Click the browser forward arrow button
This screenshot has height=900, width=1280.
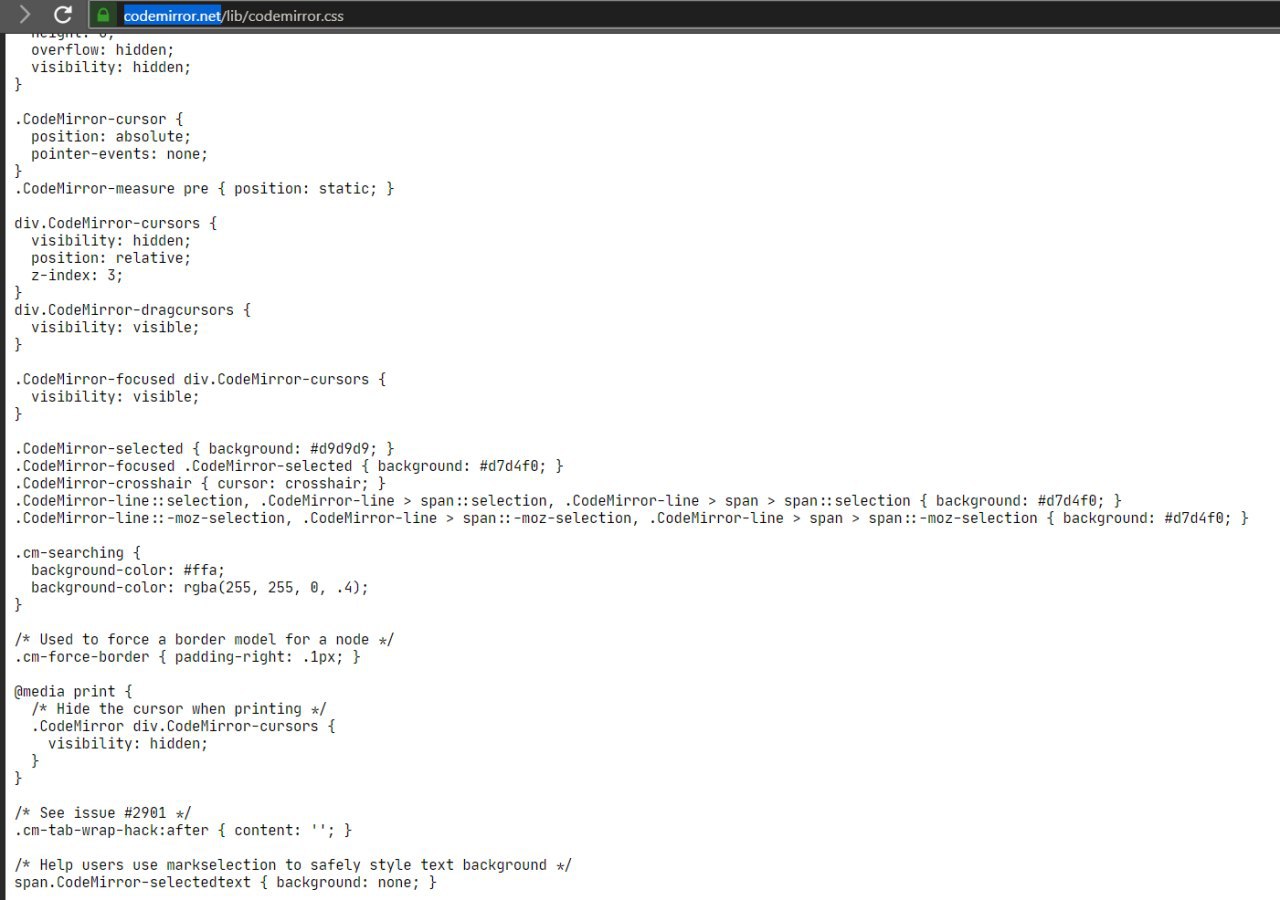[x=25, y=15]
